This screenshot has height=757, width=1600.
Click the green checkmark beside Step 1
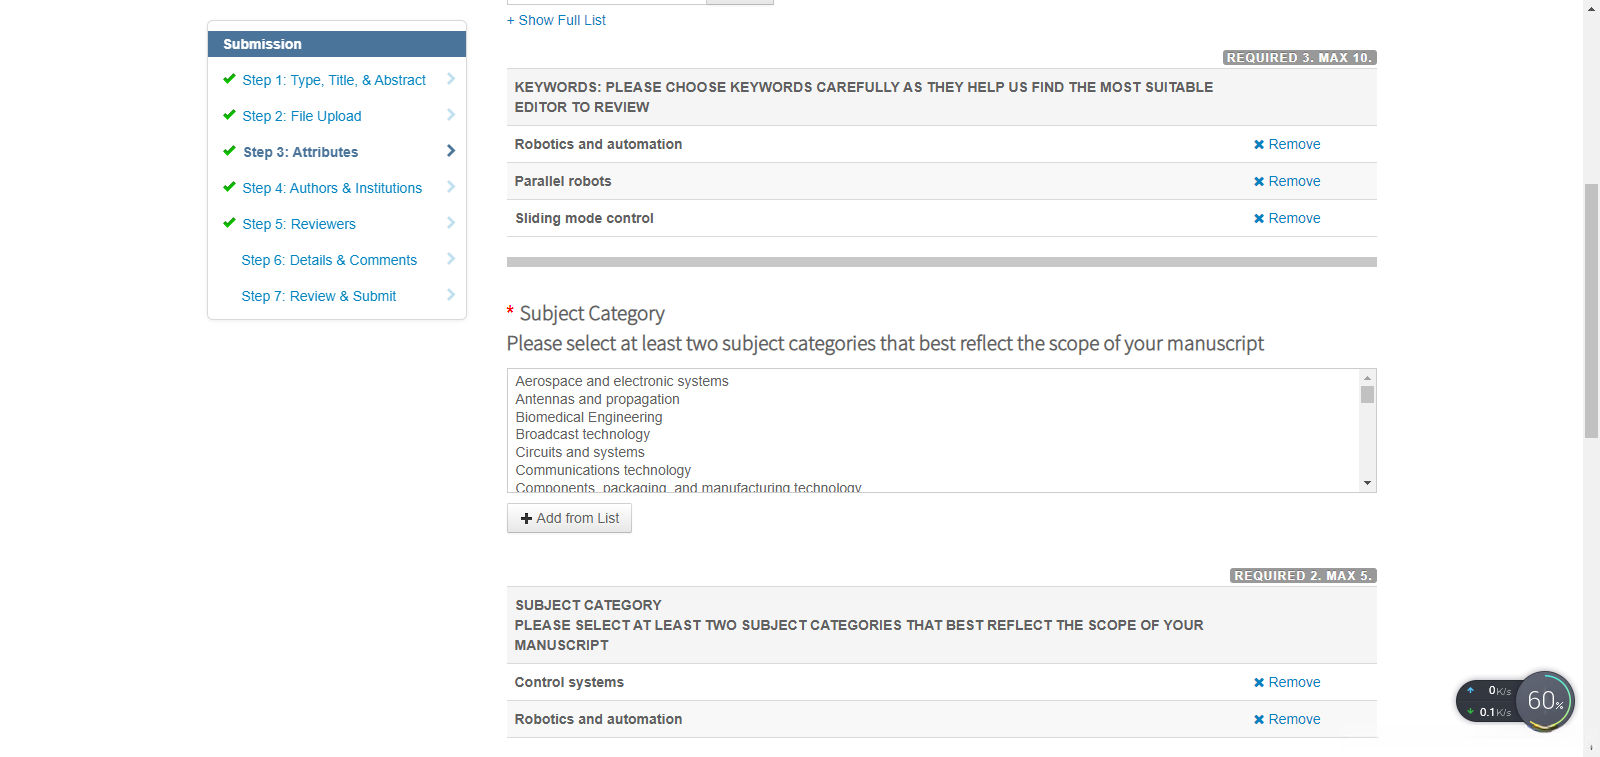tap(229, 79)
